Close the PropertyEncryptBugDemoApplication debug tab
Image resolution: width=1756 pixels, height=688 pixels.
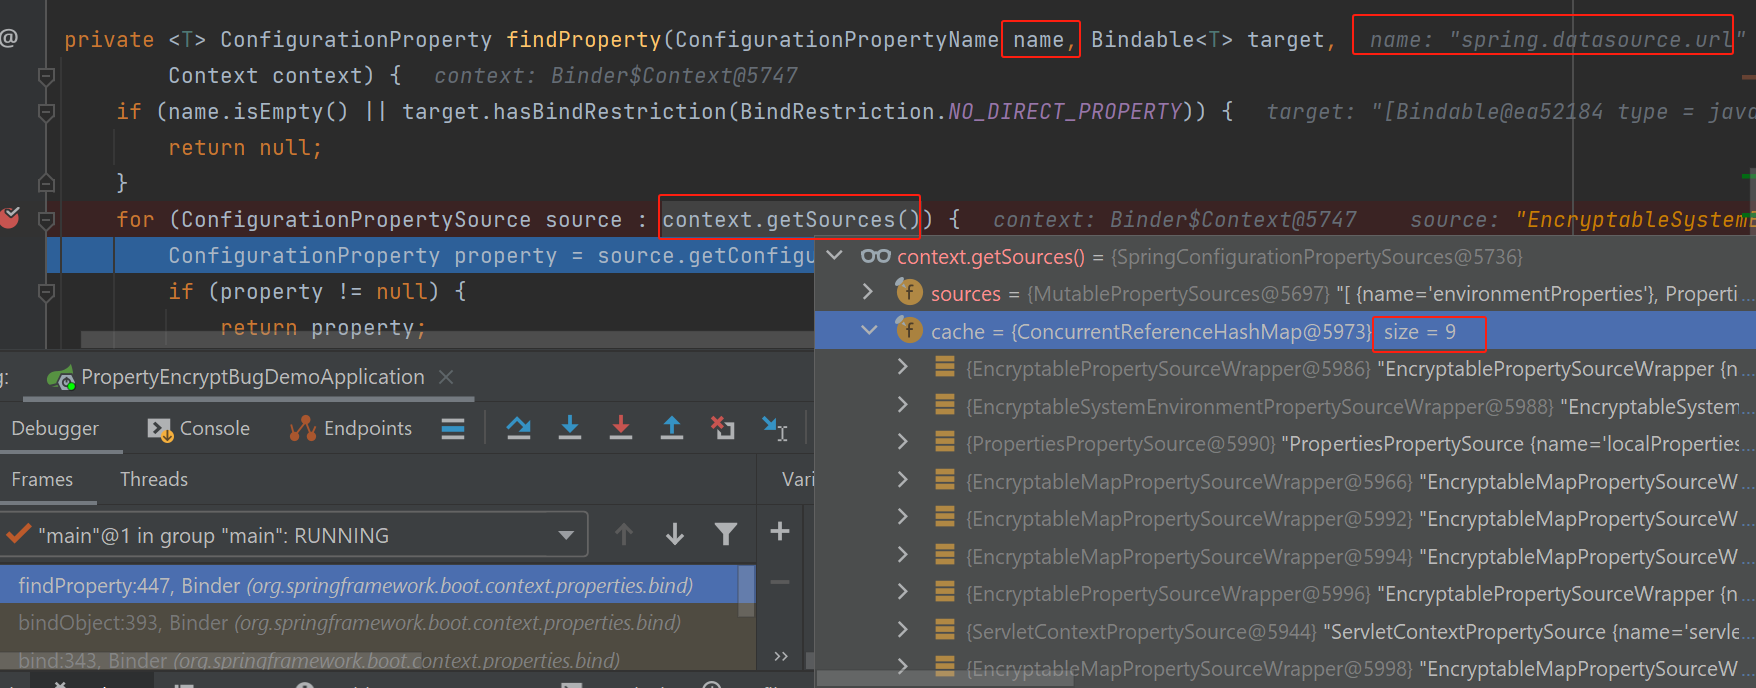pos(446,377)
